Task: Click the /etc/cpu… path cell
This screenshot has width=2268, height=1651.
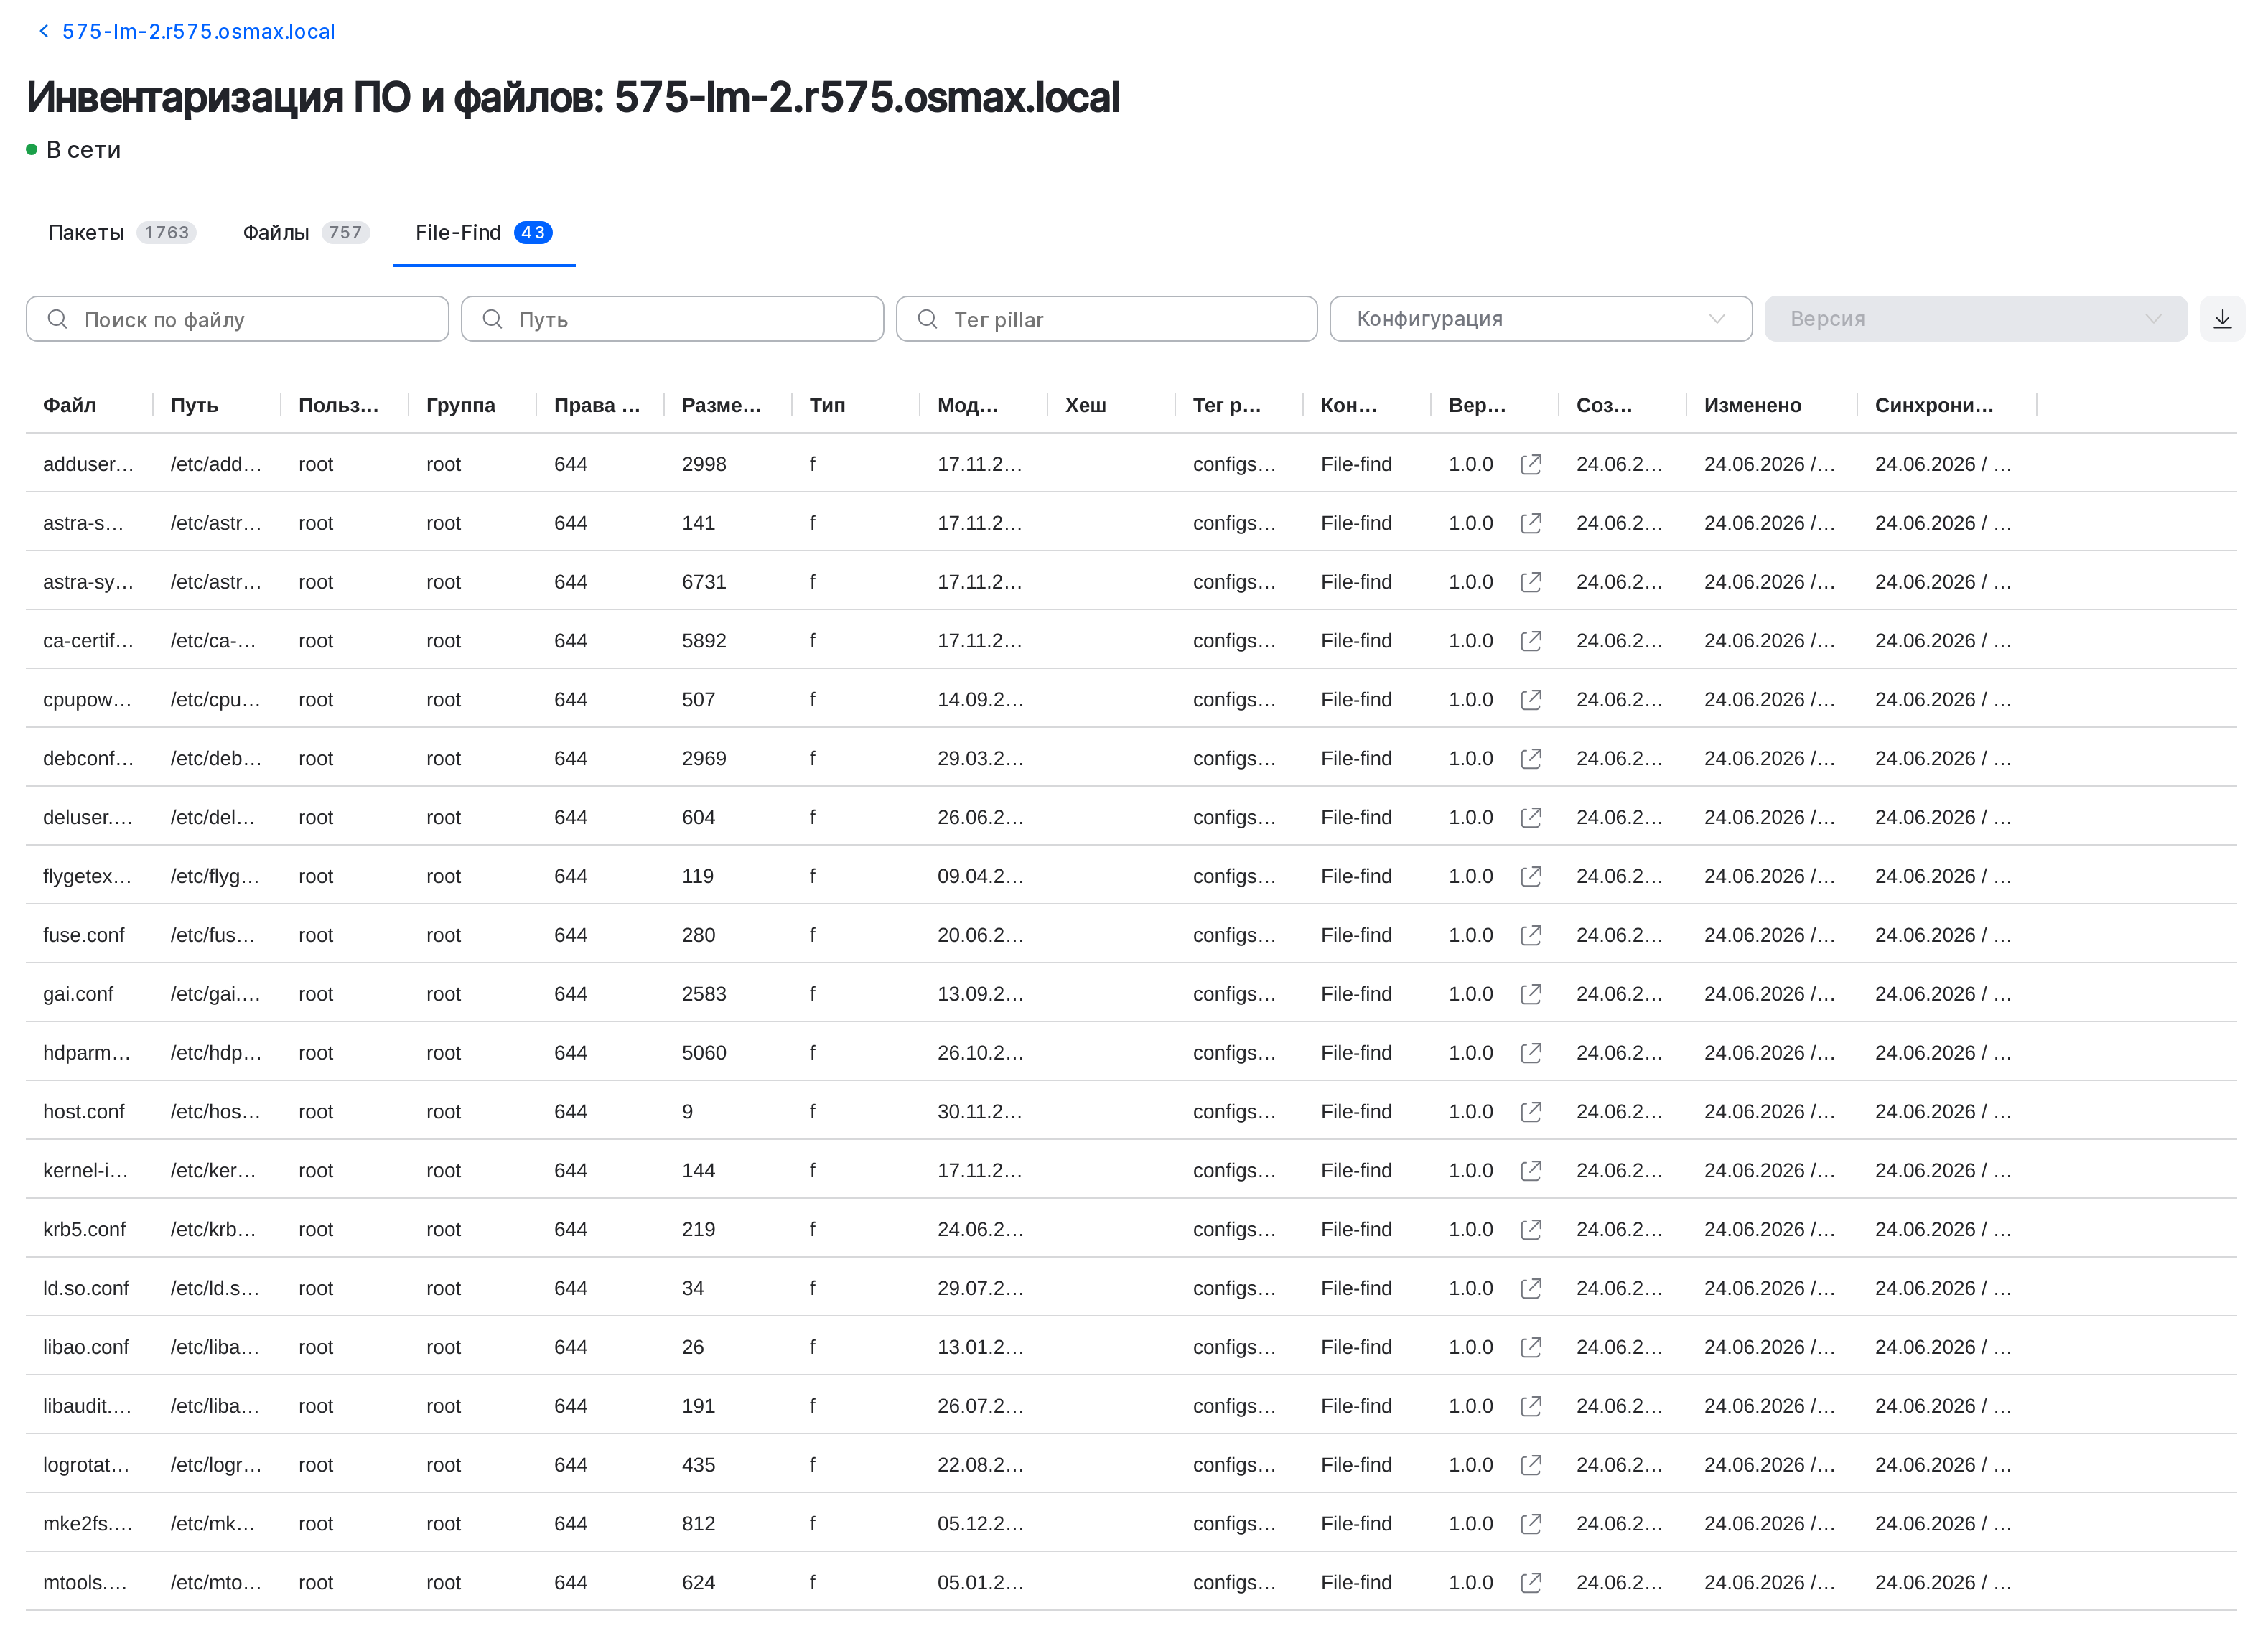Action: [x=216, y=700]
